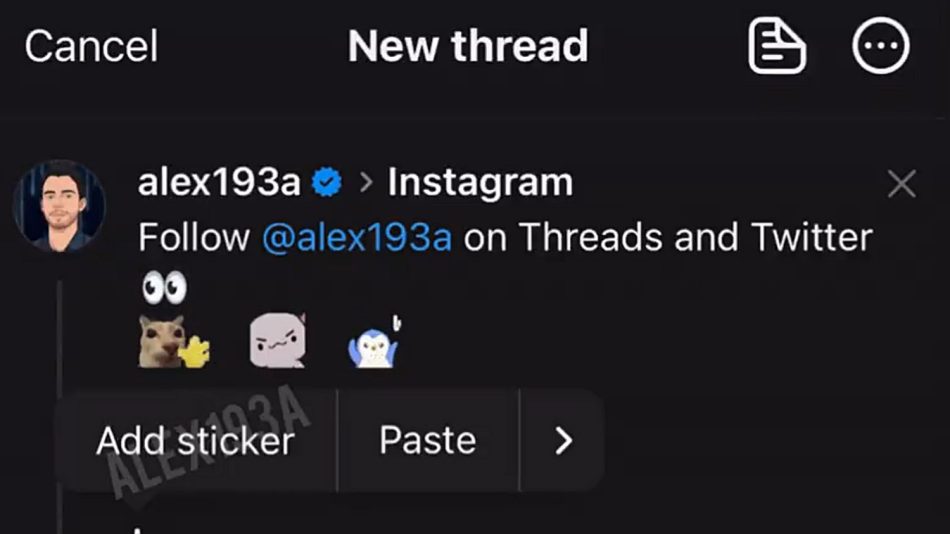This screenshot has width=950, height=534.
Task: Open the more options ellipsis circle
Action: pos(880,46)
